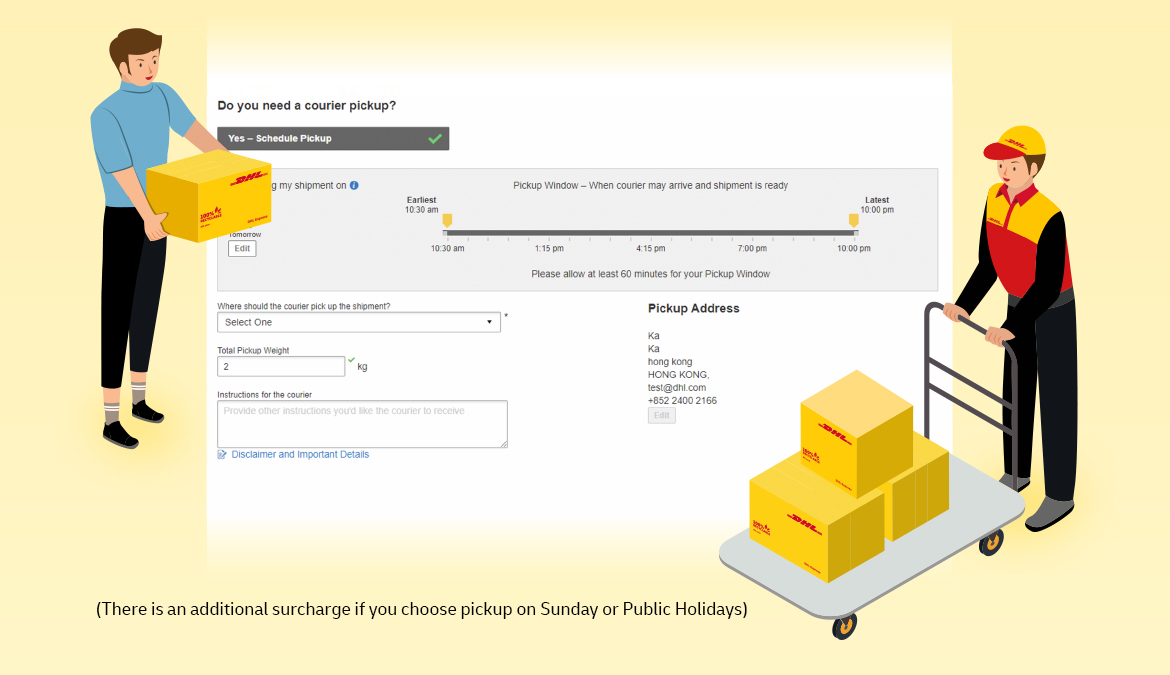Click the top DHL box on the trolley

click(x=857, y=433)
